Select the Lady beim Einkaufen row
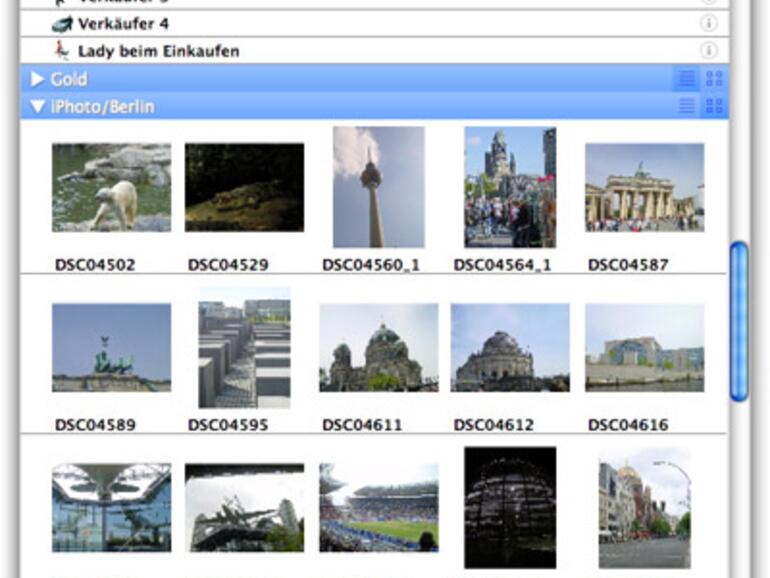The image size is (770, 578). tap(375, 50)
